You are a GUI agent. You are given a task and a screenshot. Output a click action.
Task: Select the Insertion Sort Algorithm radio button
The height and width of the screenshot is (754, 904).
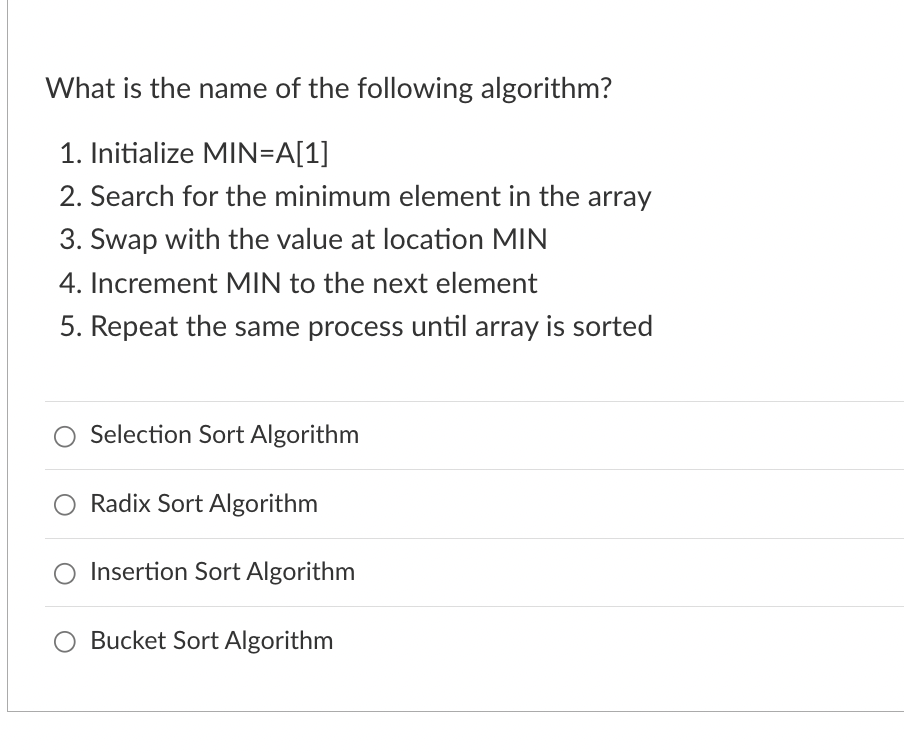tap(65, 573)
